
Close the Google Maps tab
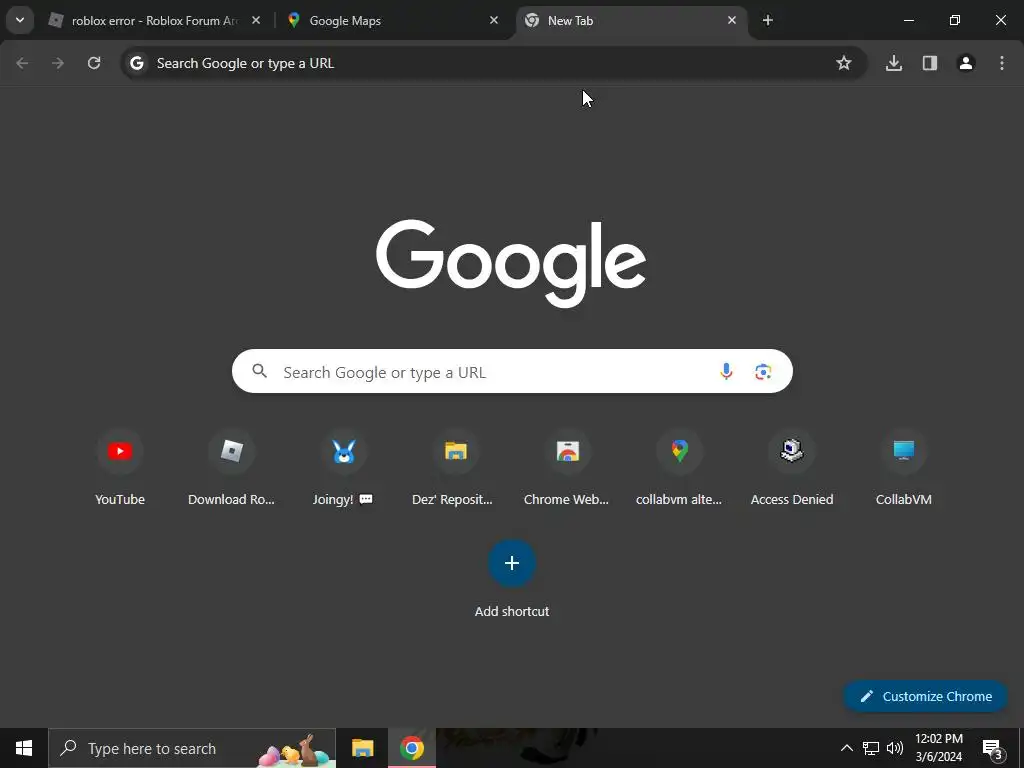click(x=494, y=20)
